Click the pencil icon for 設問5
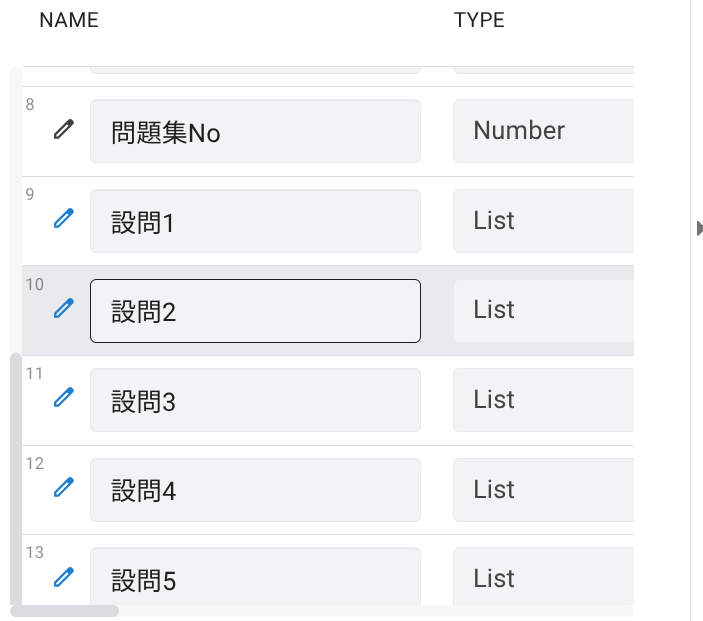703x621 pixels. tap(64, 577)
